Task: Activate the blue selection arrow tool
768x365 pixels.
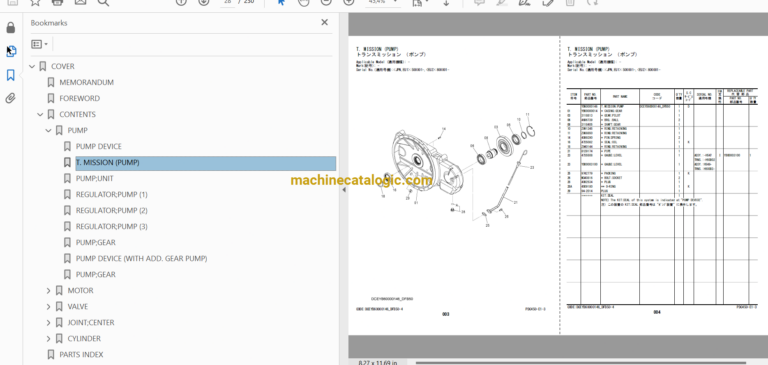Action: [281, 2]
